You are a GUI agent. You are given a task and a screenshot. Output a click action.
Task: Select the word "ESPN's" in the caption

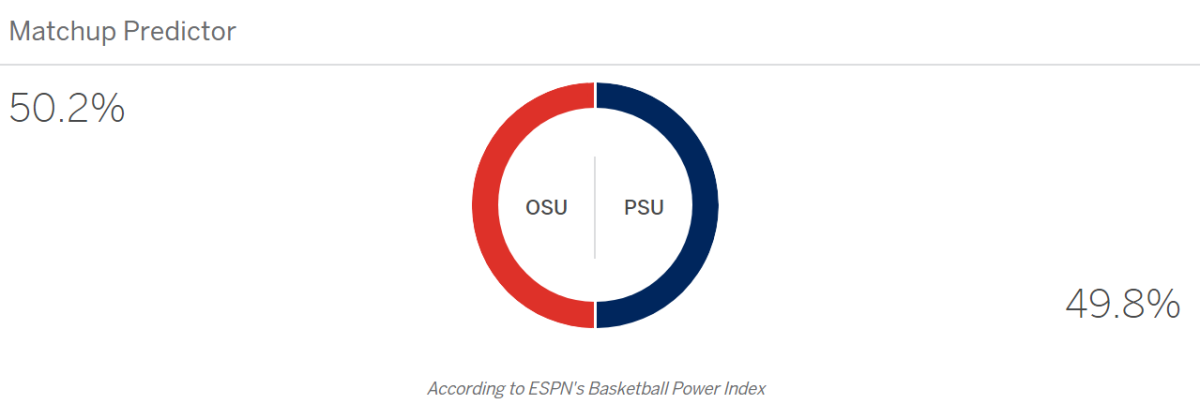click(x=567, y=387)
